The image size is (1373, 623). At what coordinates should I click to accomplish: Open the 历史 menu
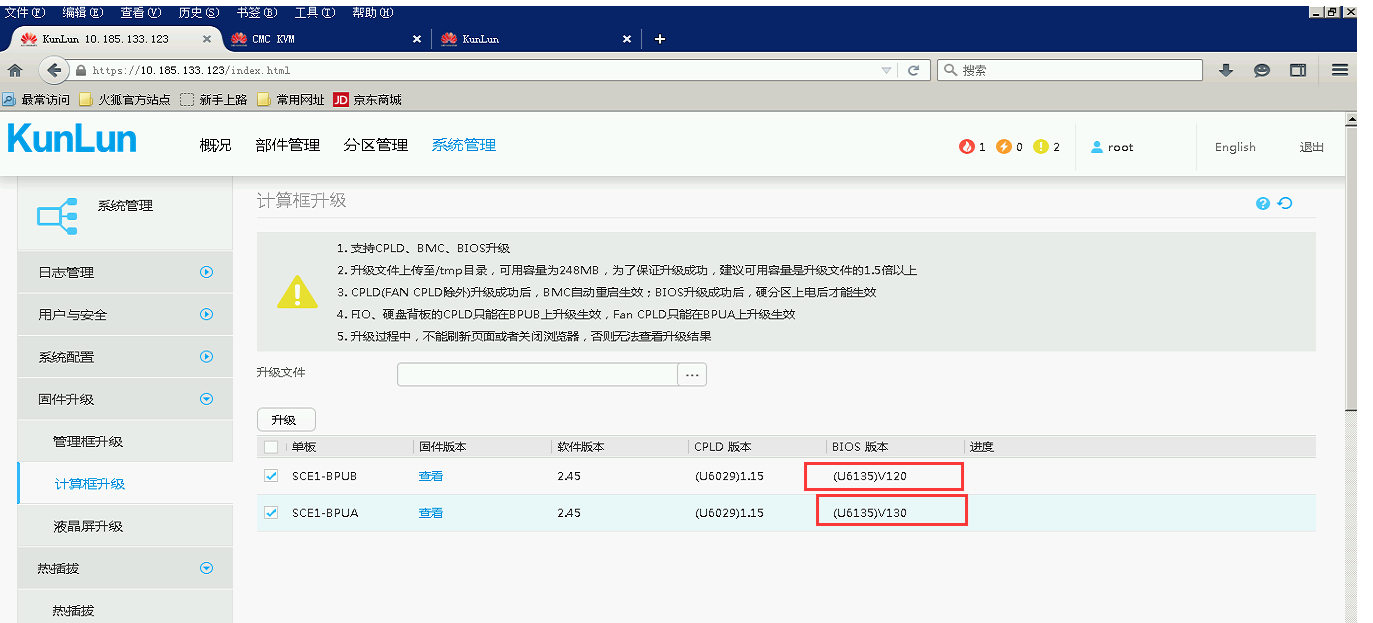199,13
